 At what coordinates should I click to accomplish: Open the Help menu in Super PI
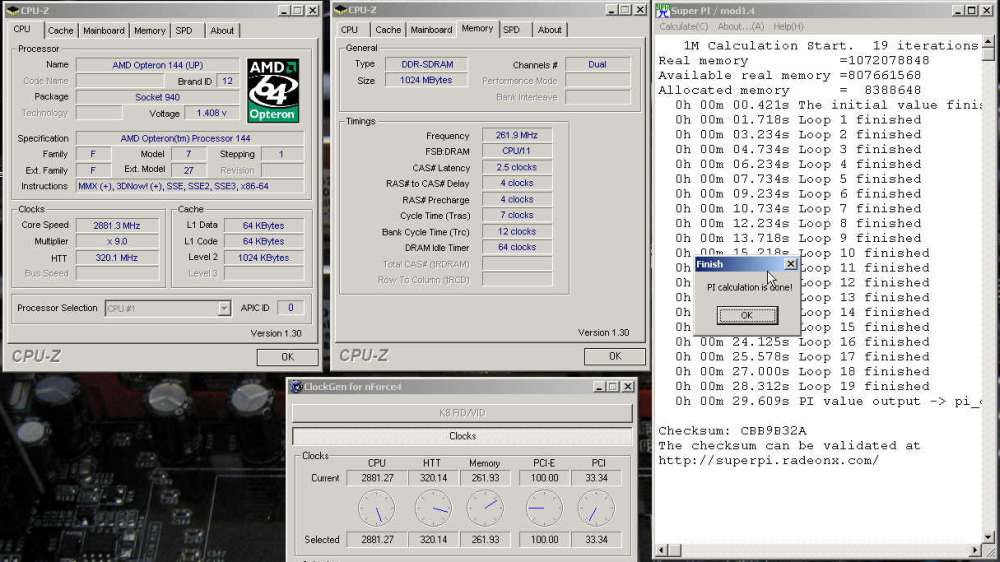point(788,27)
